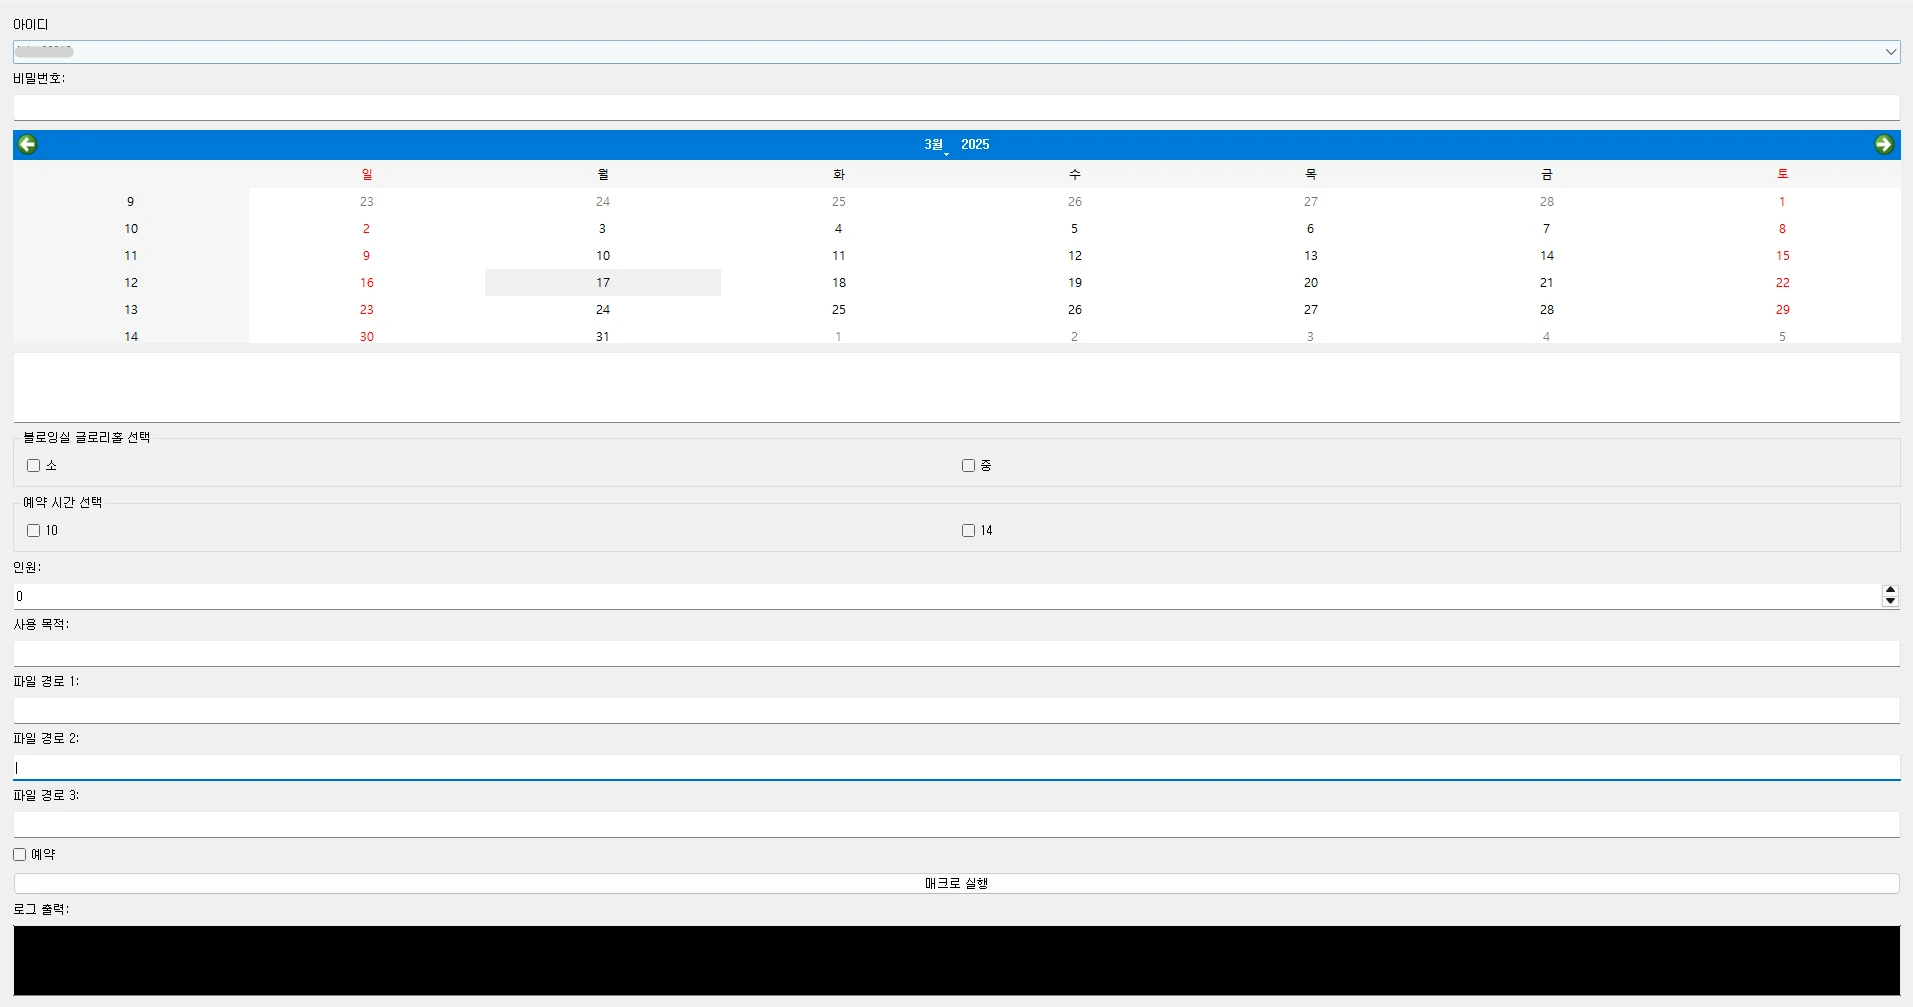Open the 아이디 dropdown list
This screenshot has width=1913, height=1007.
pyautogui.click(x=1890, y=52)
